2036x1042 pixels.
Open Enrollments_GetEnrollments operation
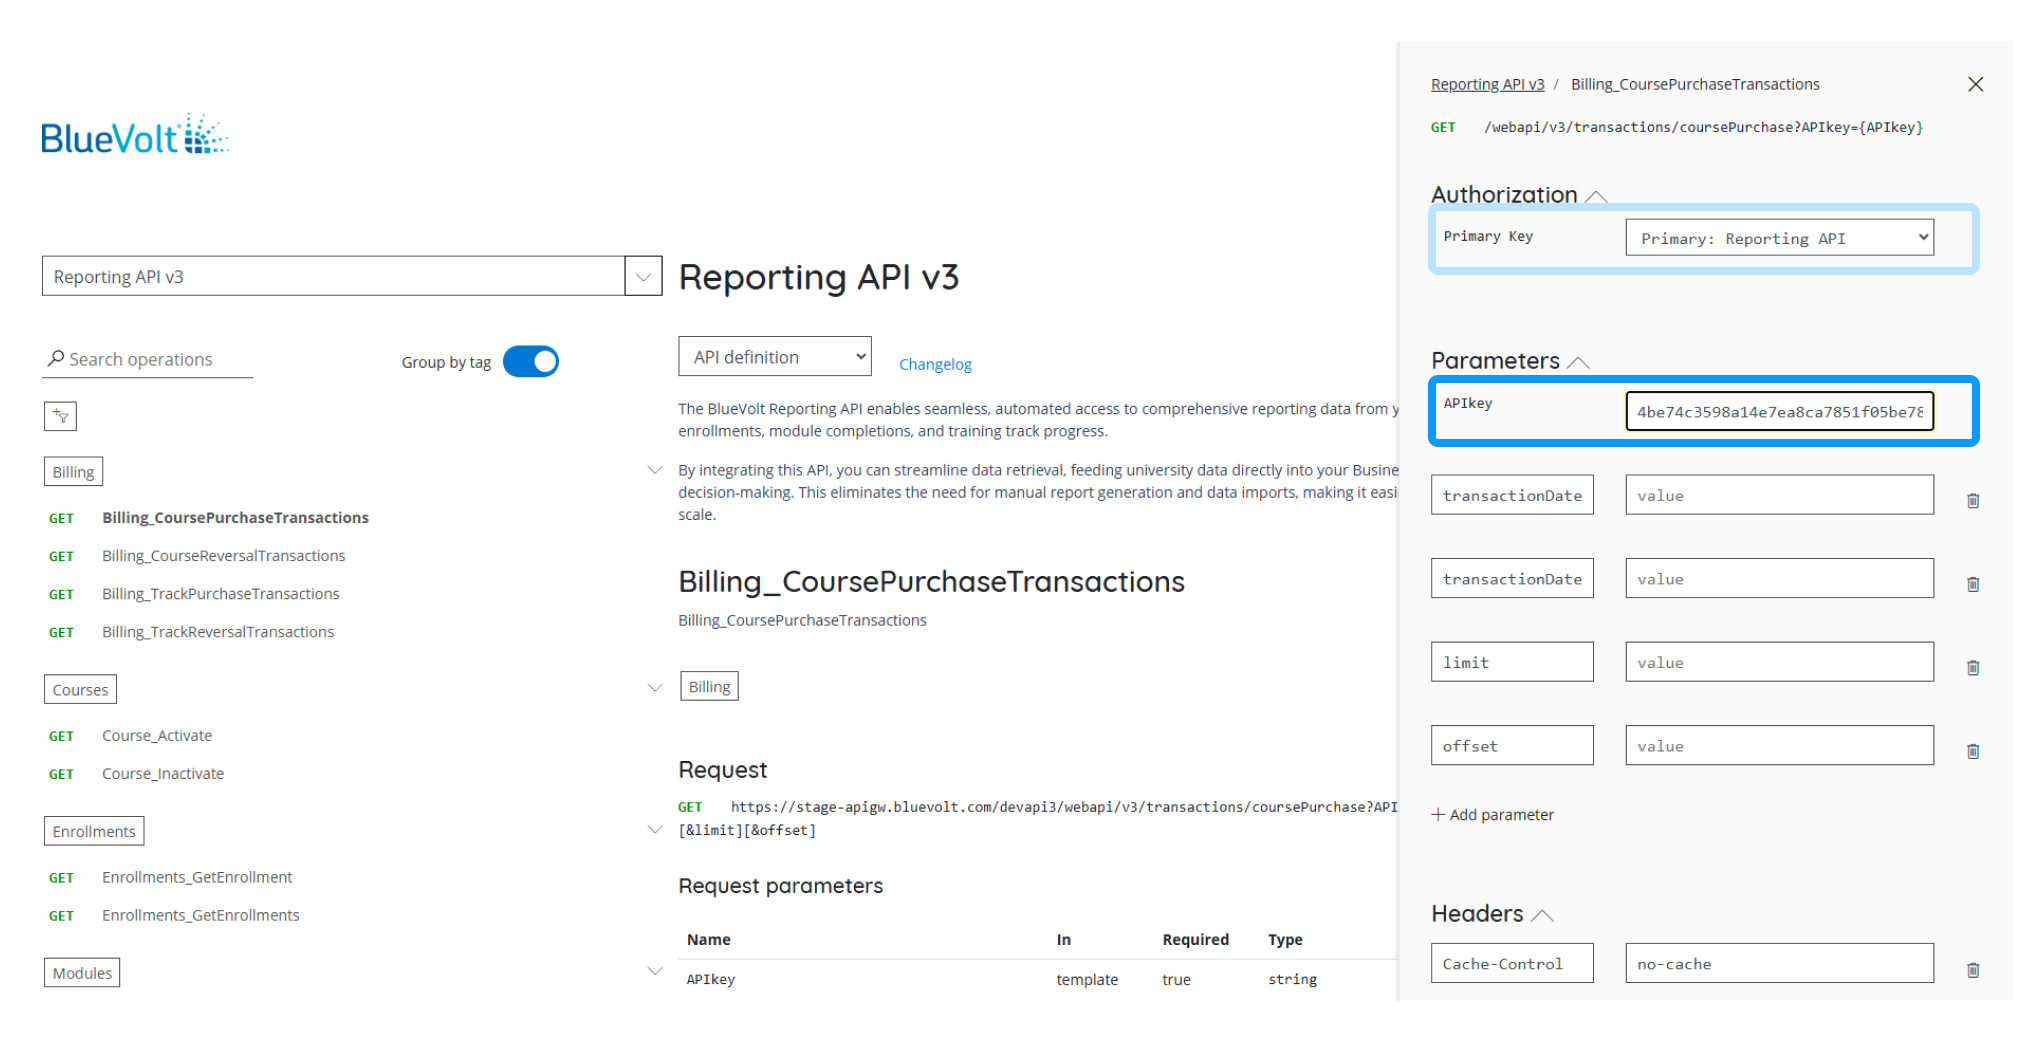pos(200,916)
